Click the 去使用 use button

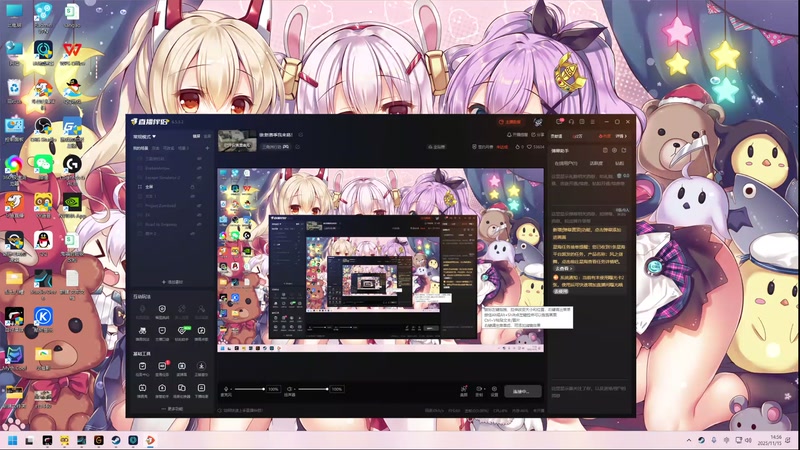pos(560,291)
